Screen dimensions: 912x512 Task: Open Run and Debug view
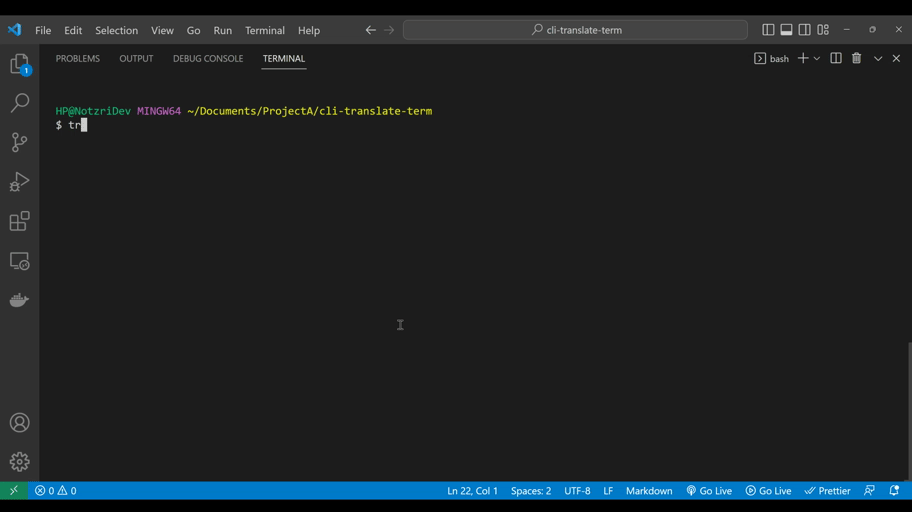pyautogui.click(x=19, y=182)
